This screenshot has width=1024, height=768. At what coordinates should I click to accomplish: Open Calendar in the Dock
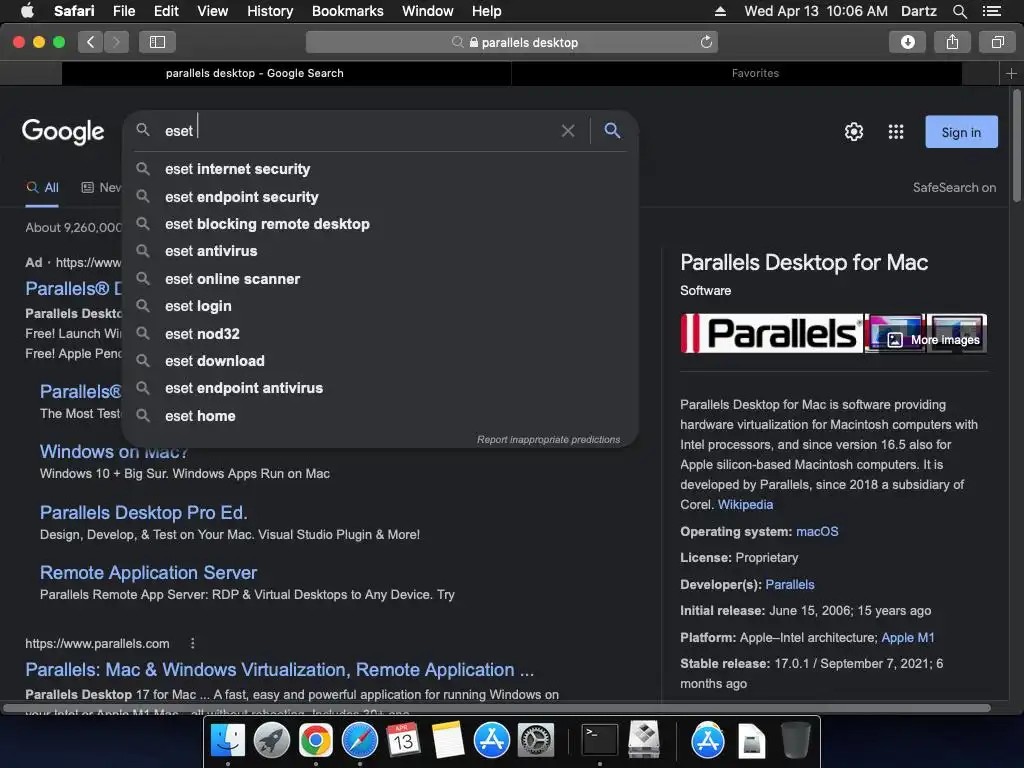[x=403, y=740]
